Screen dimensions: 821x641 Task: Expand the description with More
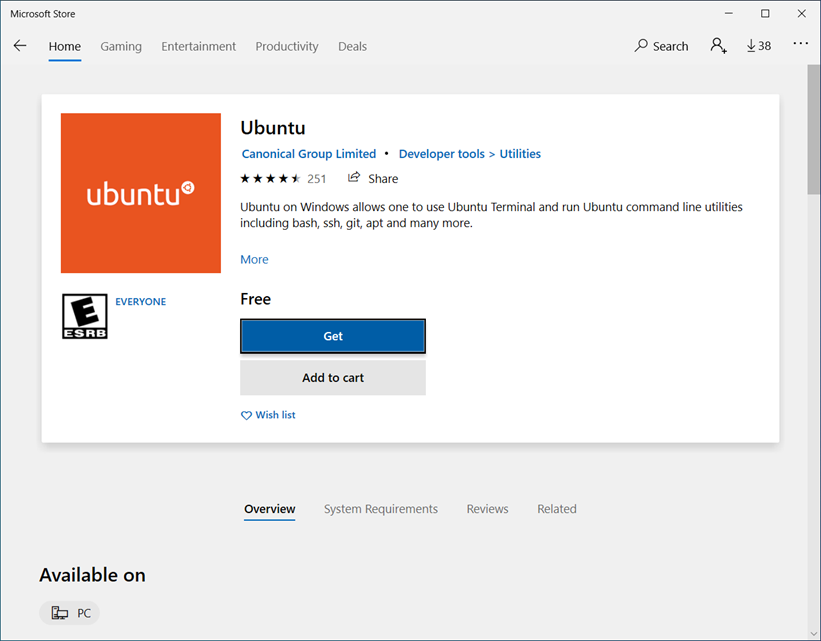coord(254,259)
